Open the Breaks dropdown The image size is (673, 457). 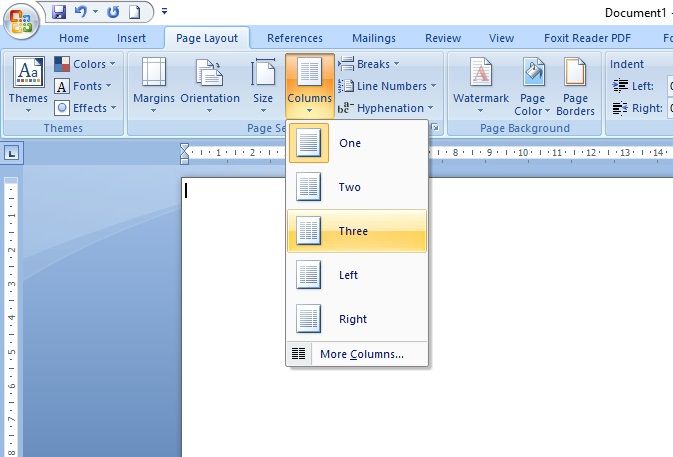369,64
